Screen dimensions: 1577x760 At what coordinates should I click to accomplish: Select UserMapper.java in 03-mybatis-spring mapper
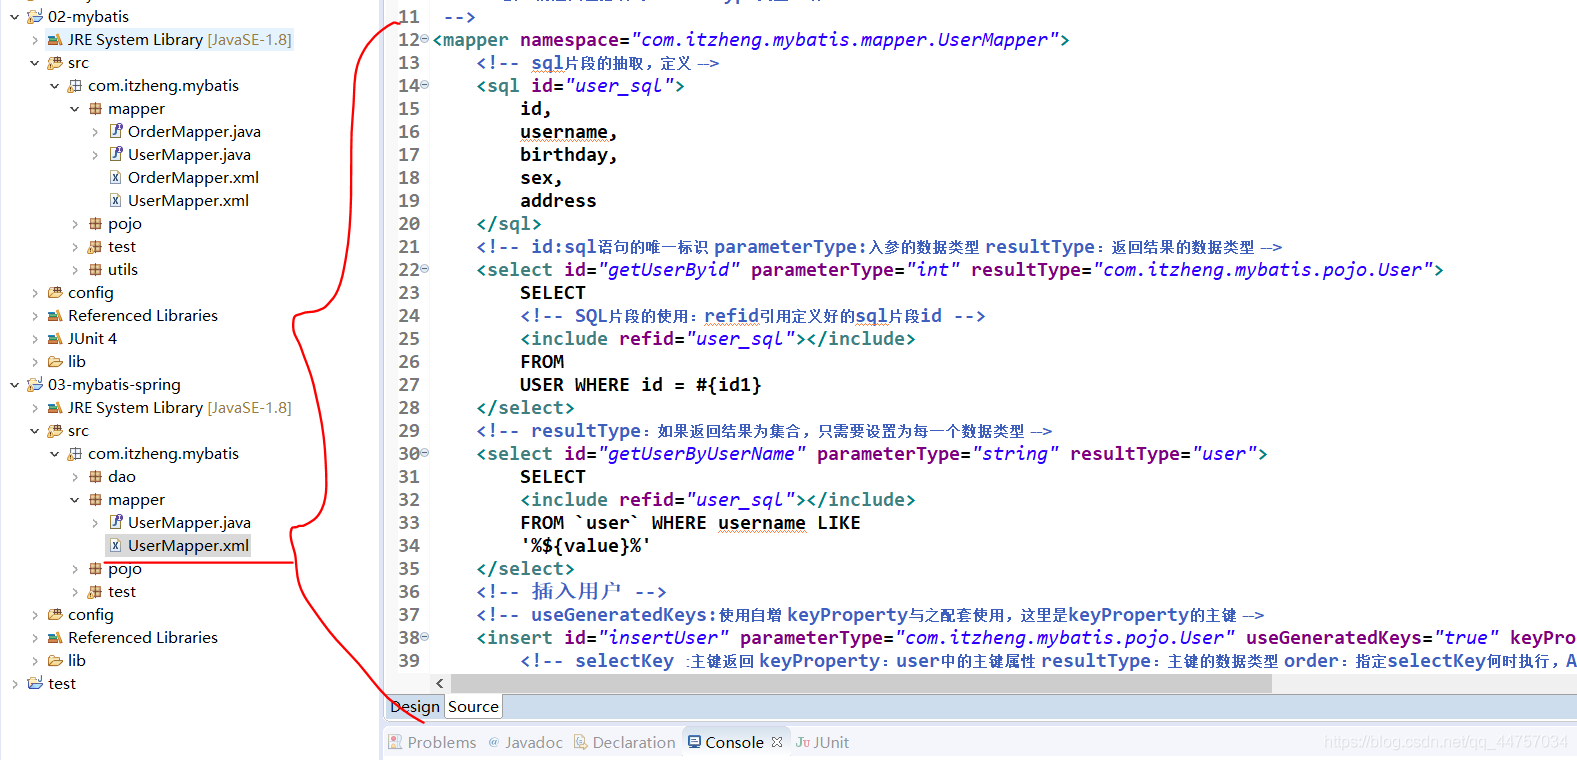click(189, 523)
